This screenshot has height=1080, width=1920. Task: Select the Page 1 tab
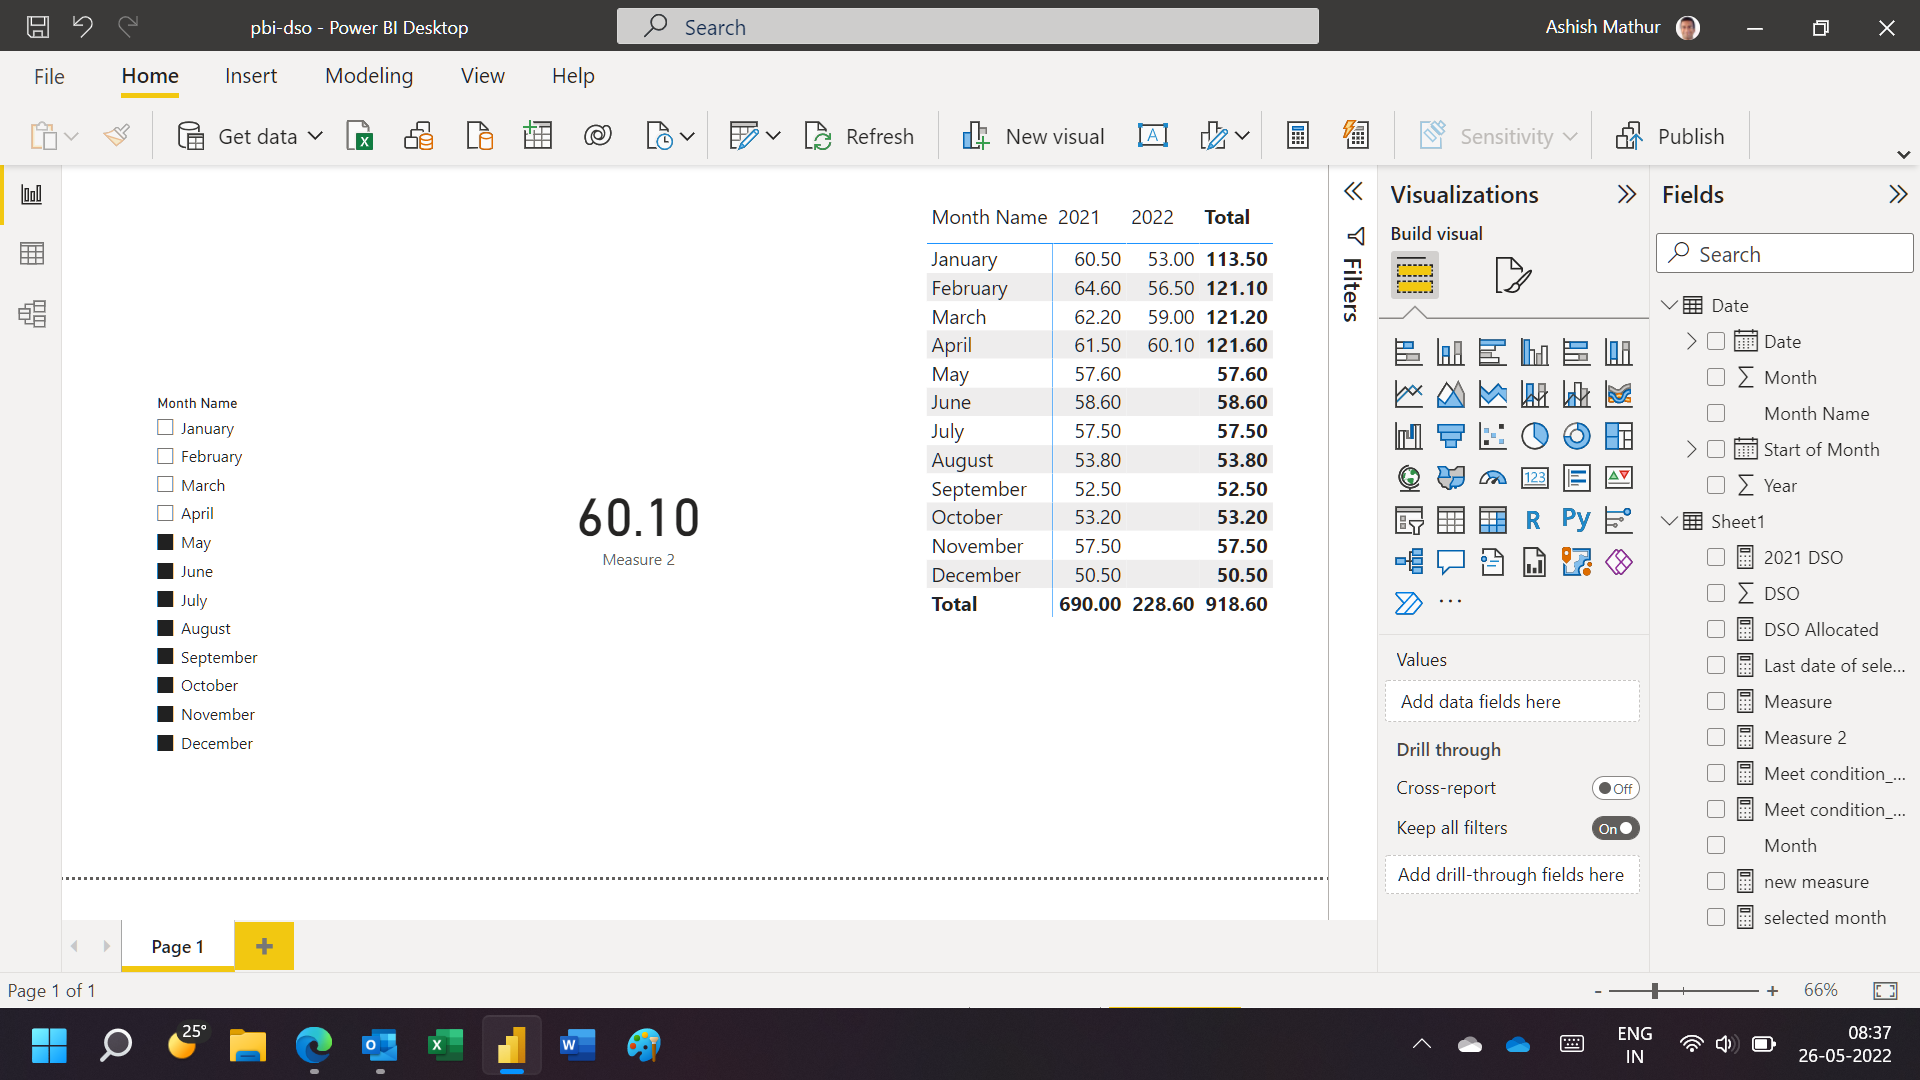pos(177,946)
